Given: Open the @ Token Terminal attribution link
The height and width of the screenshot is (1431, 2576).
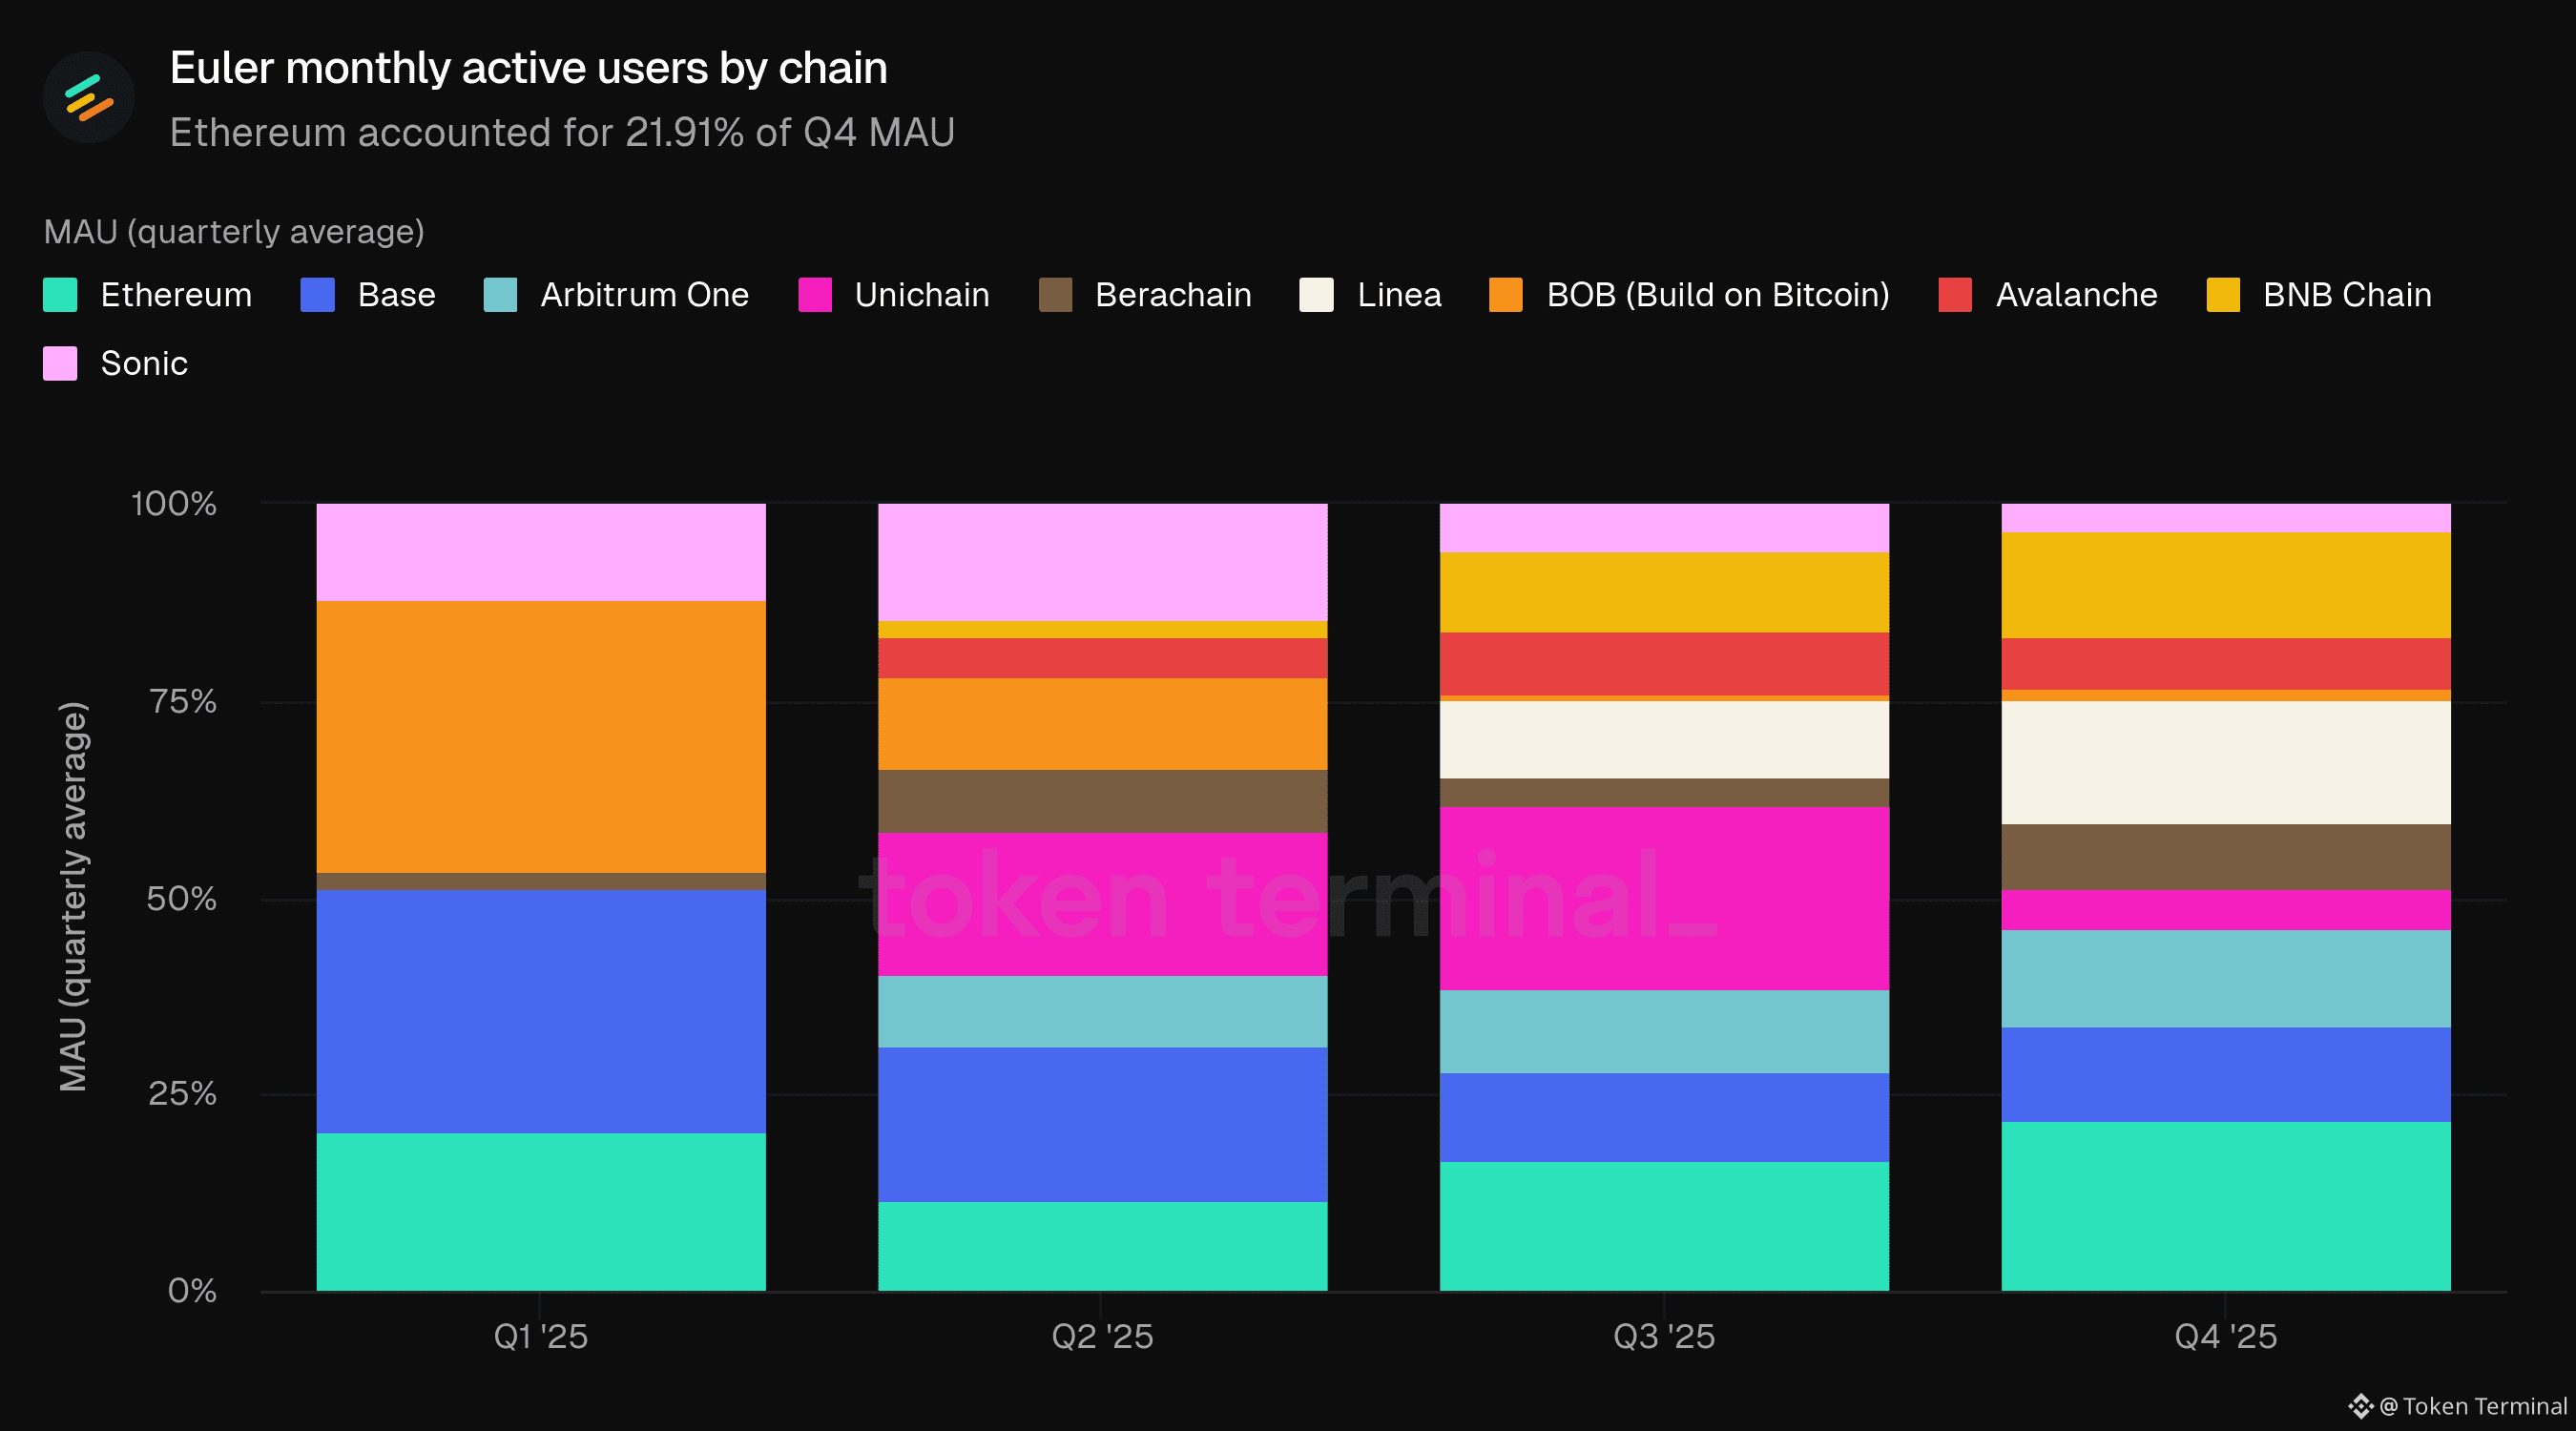Looking at the screenshot, I should tap(2473, 1406).
